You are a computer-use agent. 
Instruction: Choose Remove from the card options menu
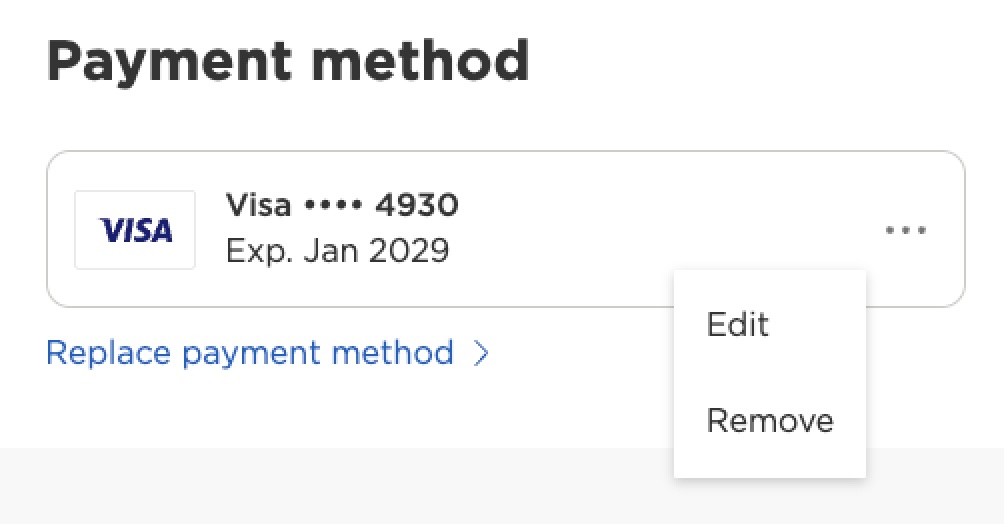(x=769, y=420)
